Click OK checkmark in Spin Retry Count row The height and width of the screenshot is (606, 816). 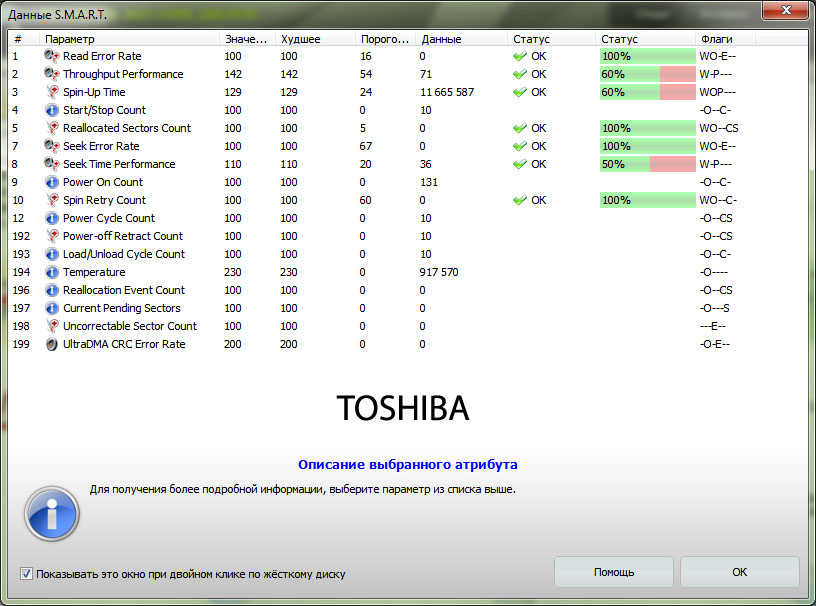pyautogui.click(x=520, y=200)
